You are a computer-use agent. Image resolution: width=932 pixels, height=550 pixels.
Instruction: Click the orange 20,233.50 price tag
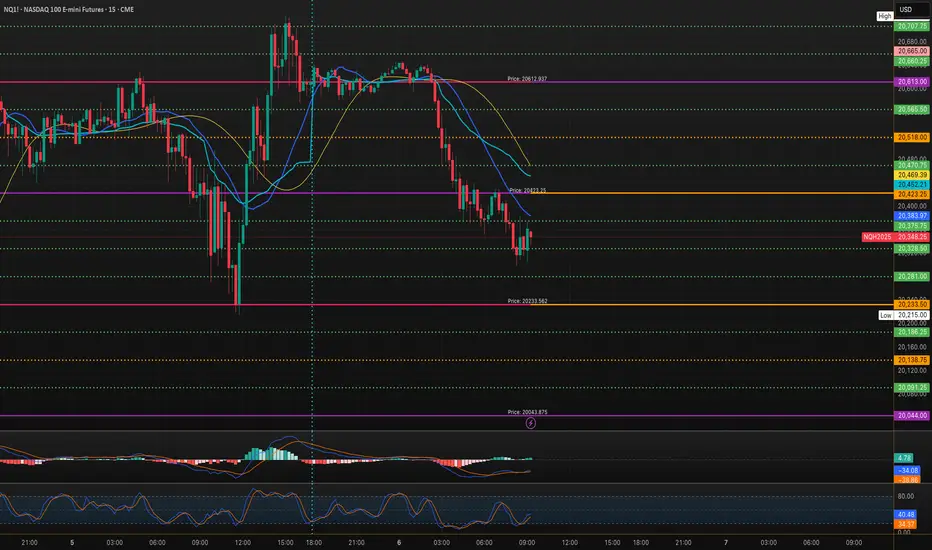[912, 304]
